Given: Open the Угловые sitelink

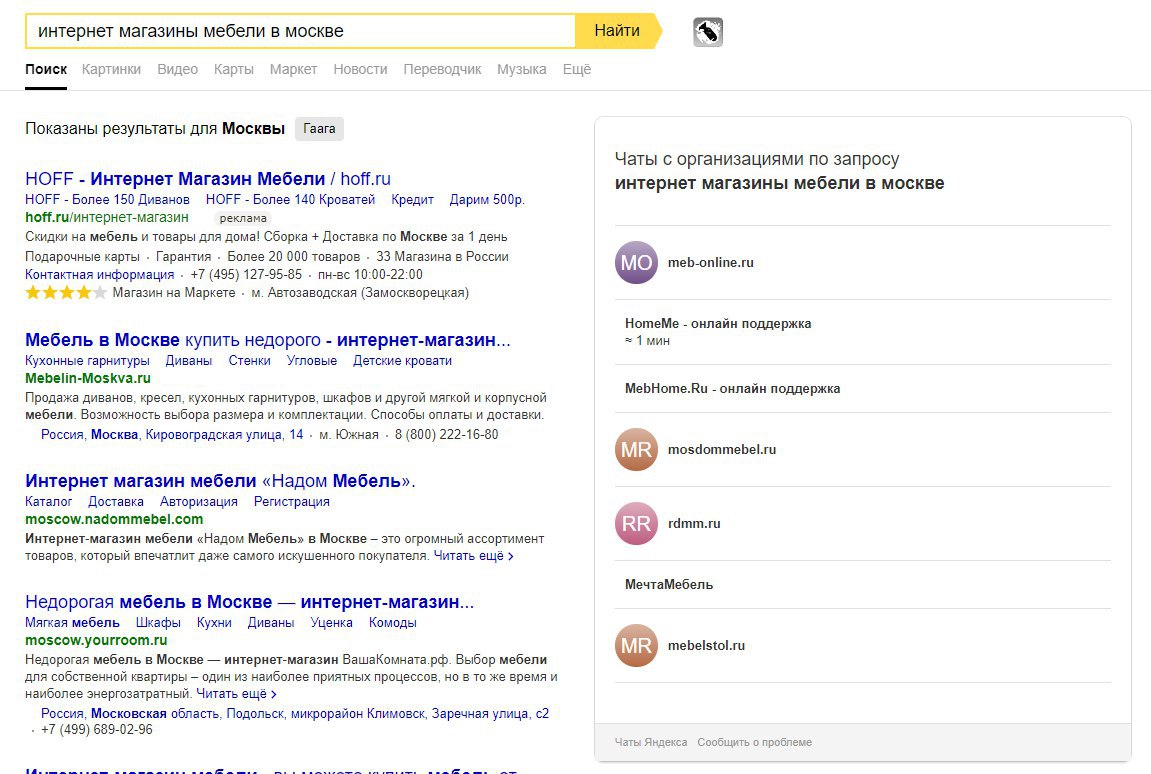Looking at the screenshot, I should [312, 361].
